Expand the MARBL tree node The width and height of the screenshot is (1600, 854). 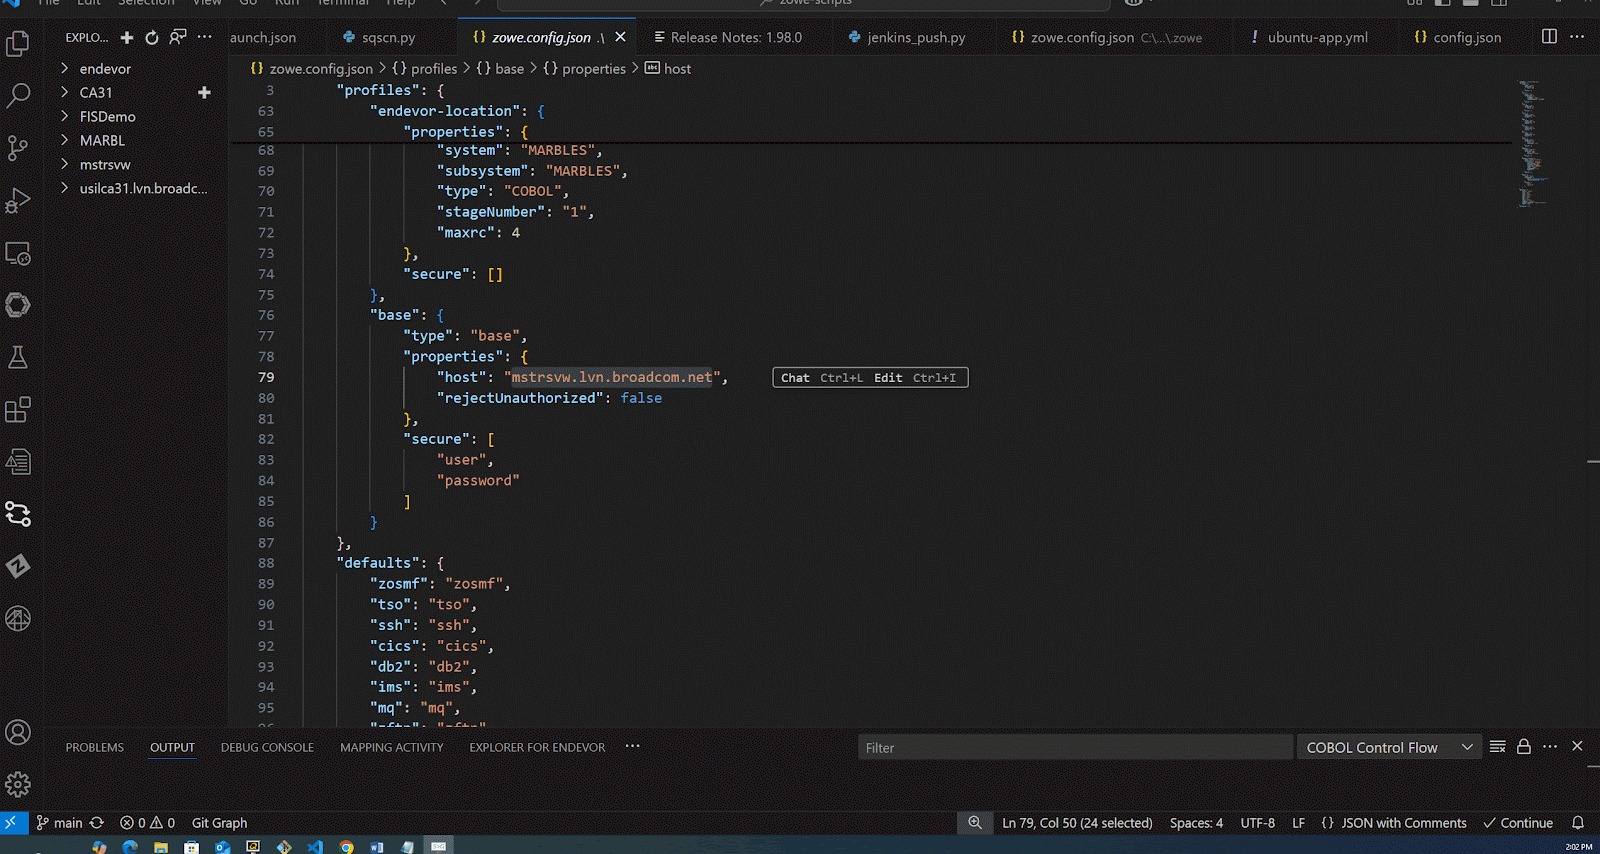click(x=102, y=141)
